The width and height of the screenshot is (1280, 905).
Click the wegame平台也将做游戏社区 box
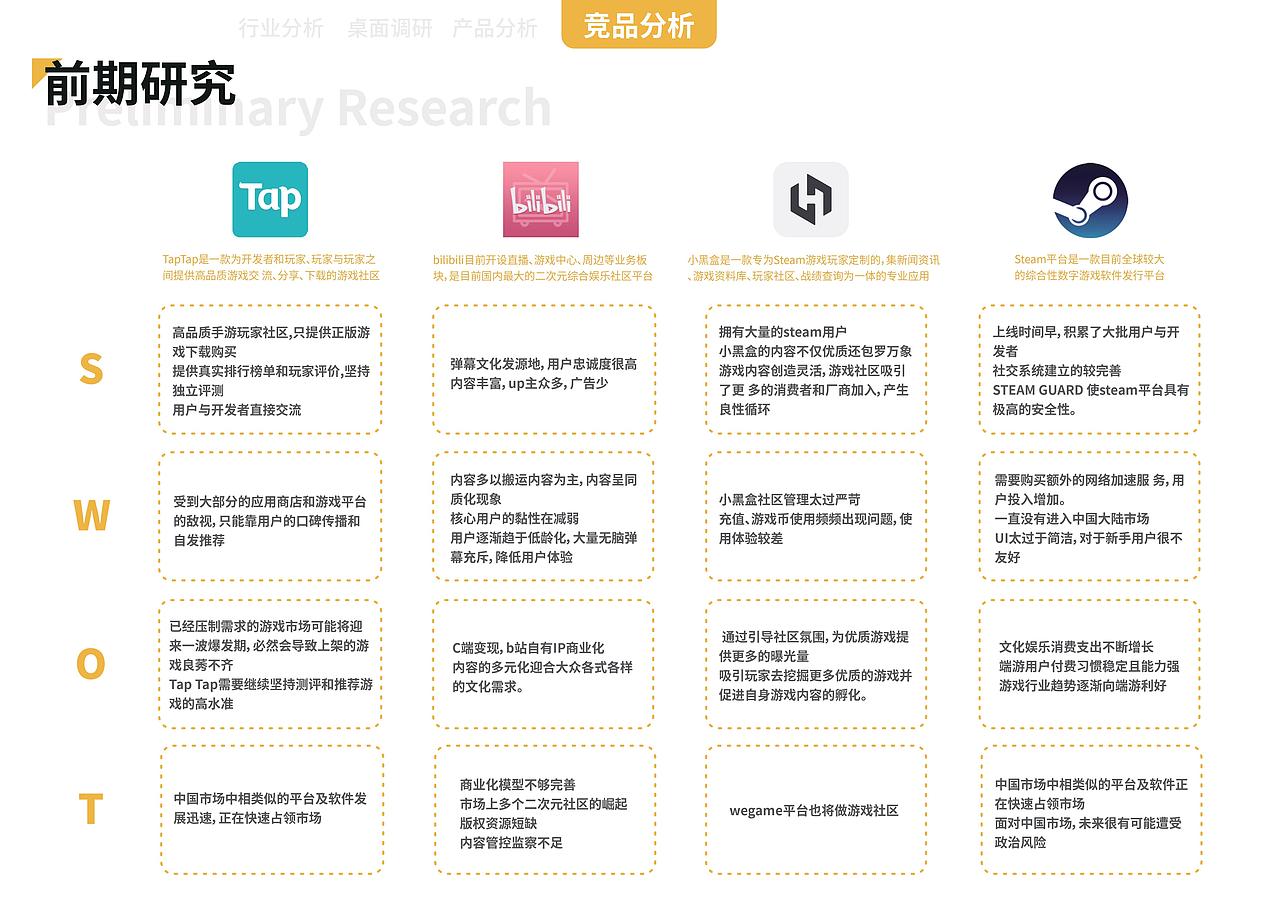click(815, 809)
